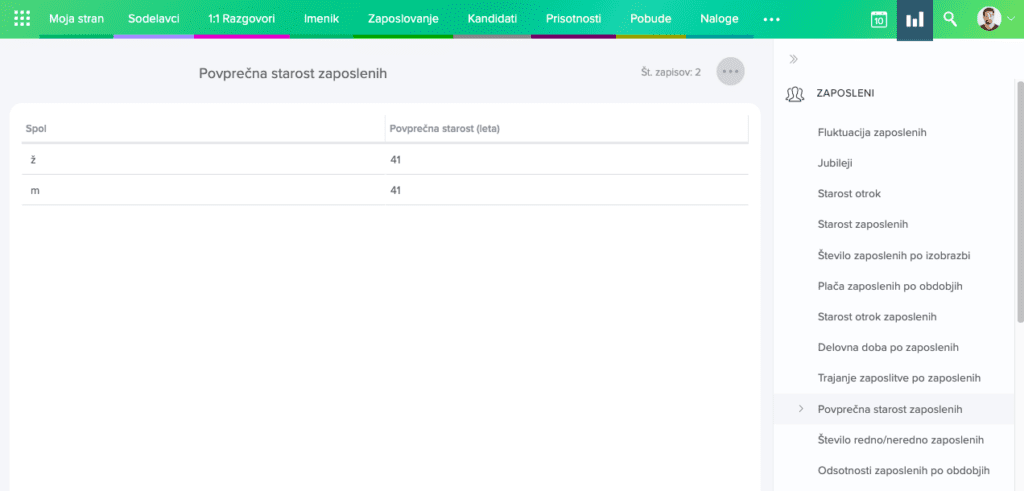Open the calendar icon in top bar
Viewport: 1024px width, 491px height.
pos(878,19)
